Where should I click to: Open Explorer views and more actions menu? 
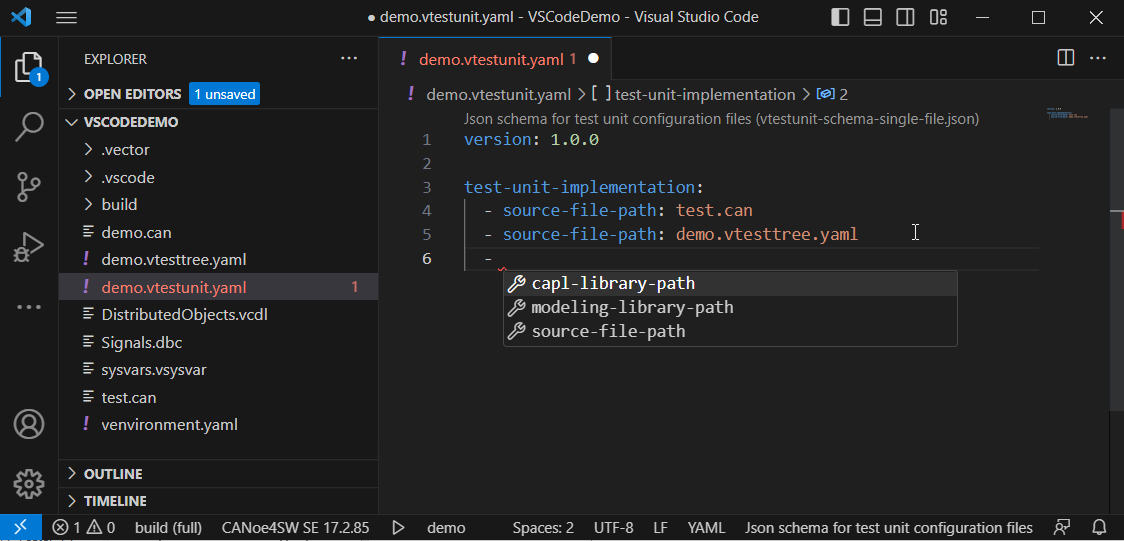tap(349, 58)
